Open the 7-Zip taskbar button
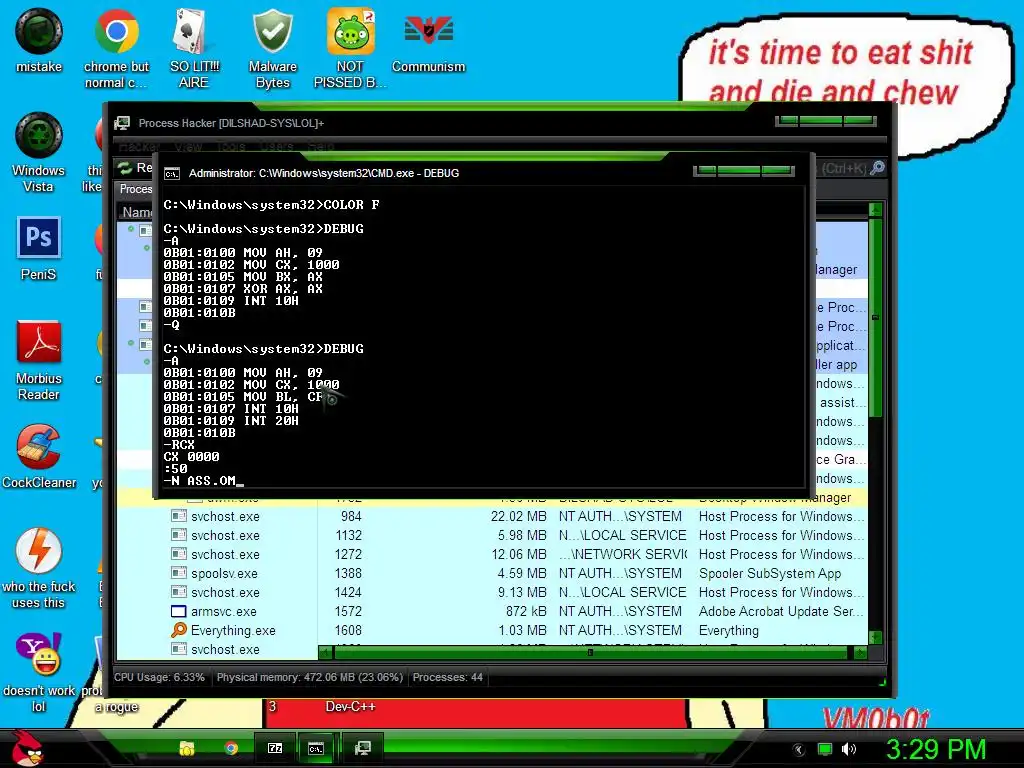Screen dimensions: 1024x768 (275, 748)
